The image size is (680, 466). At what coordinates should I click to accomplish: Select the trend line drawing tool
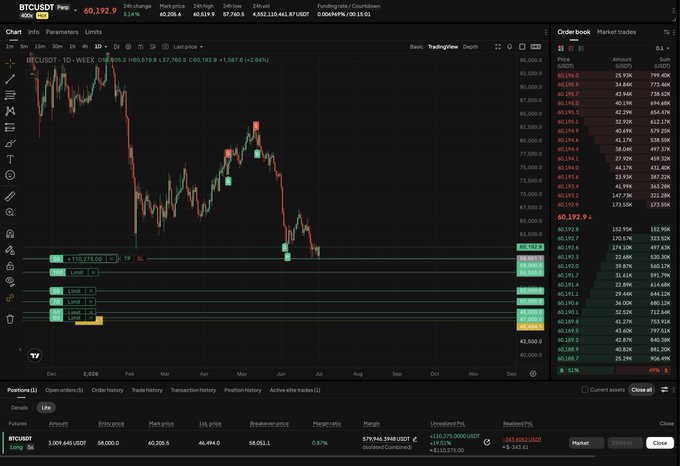[x=10, y=79]
